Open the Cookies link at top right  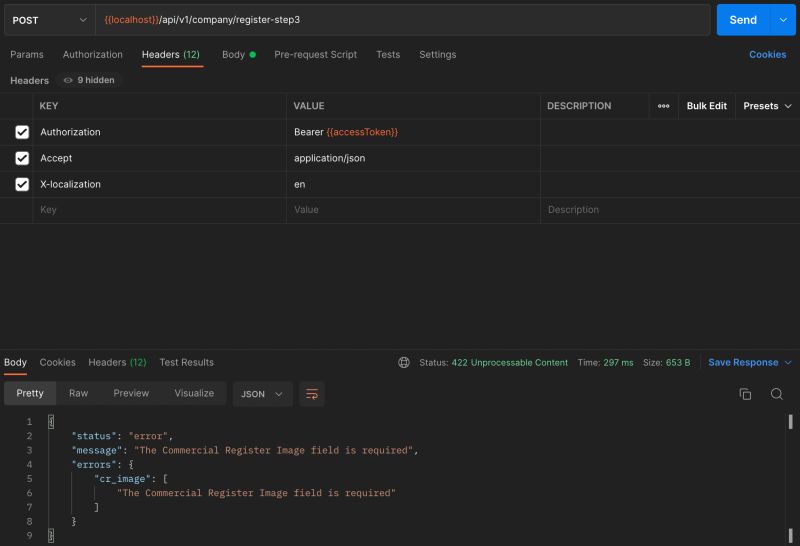click(x=767, y=55)
